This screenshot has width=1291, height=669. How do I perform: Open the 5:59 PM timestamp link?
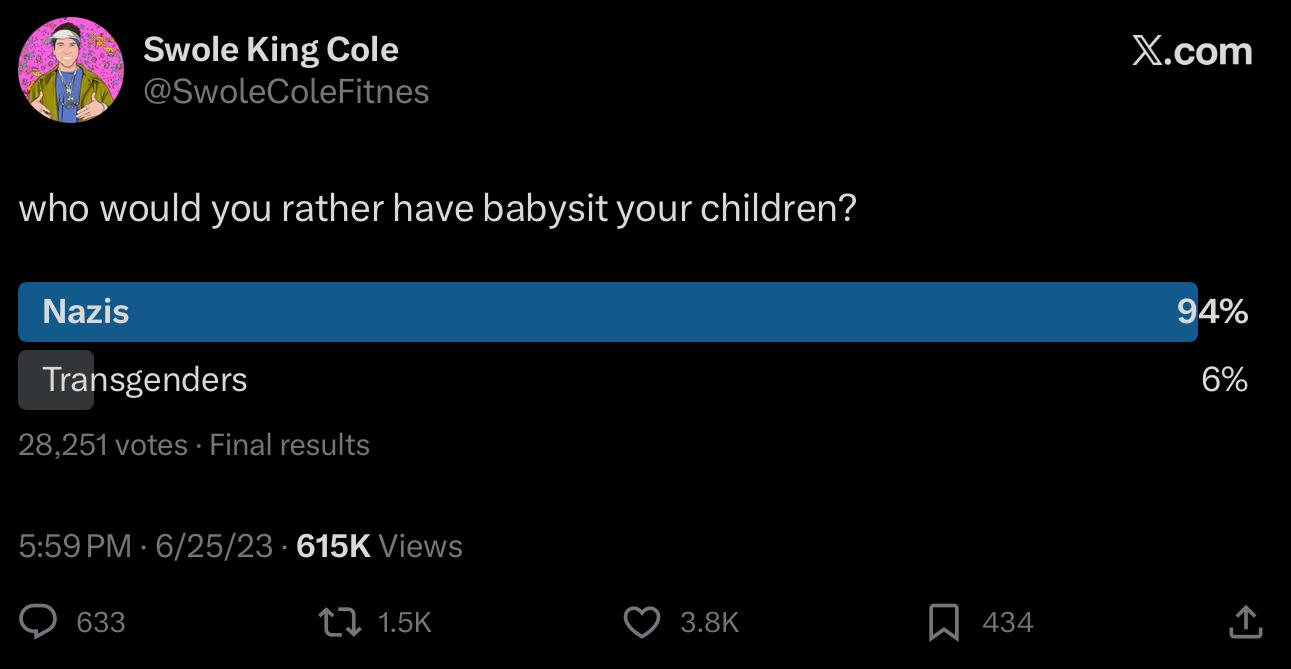tap(75, 546)
